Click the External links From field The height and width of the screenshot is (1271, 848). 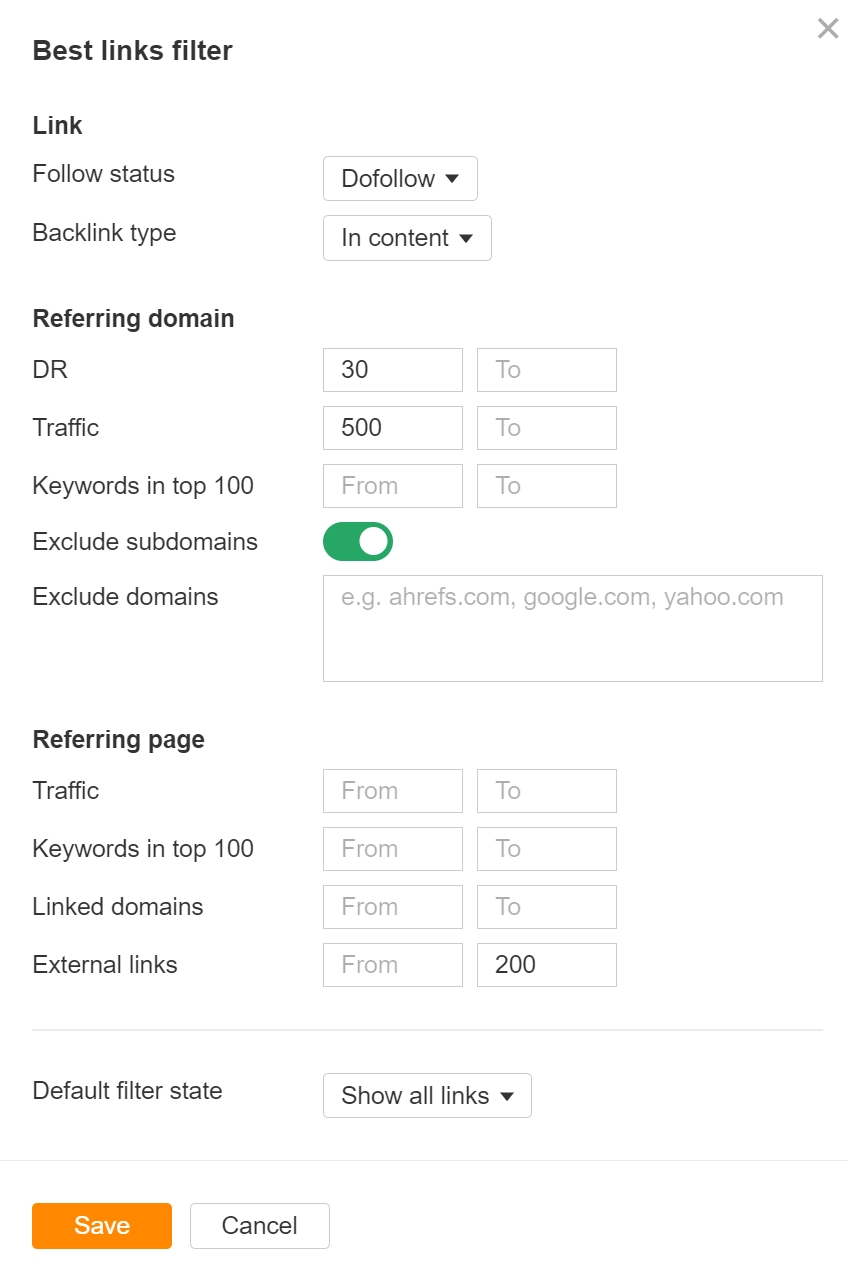[x=393, y=965]
